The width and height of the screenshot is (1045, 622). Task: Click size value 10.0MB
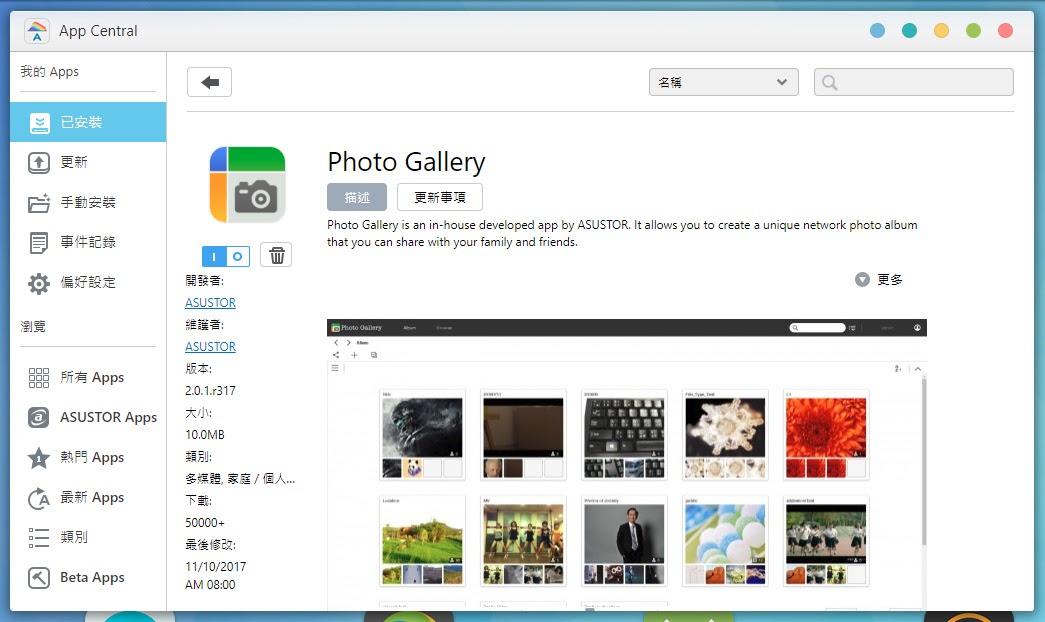[205, 435]
